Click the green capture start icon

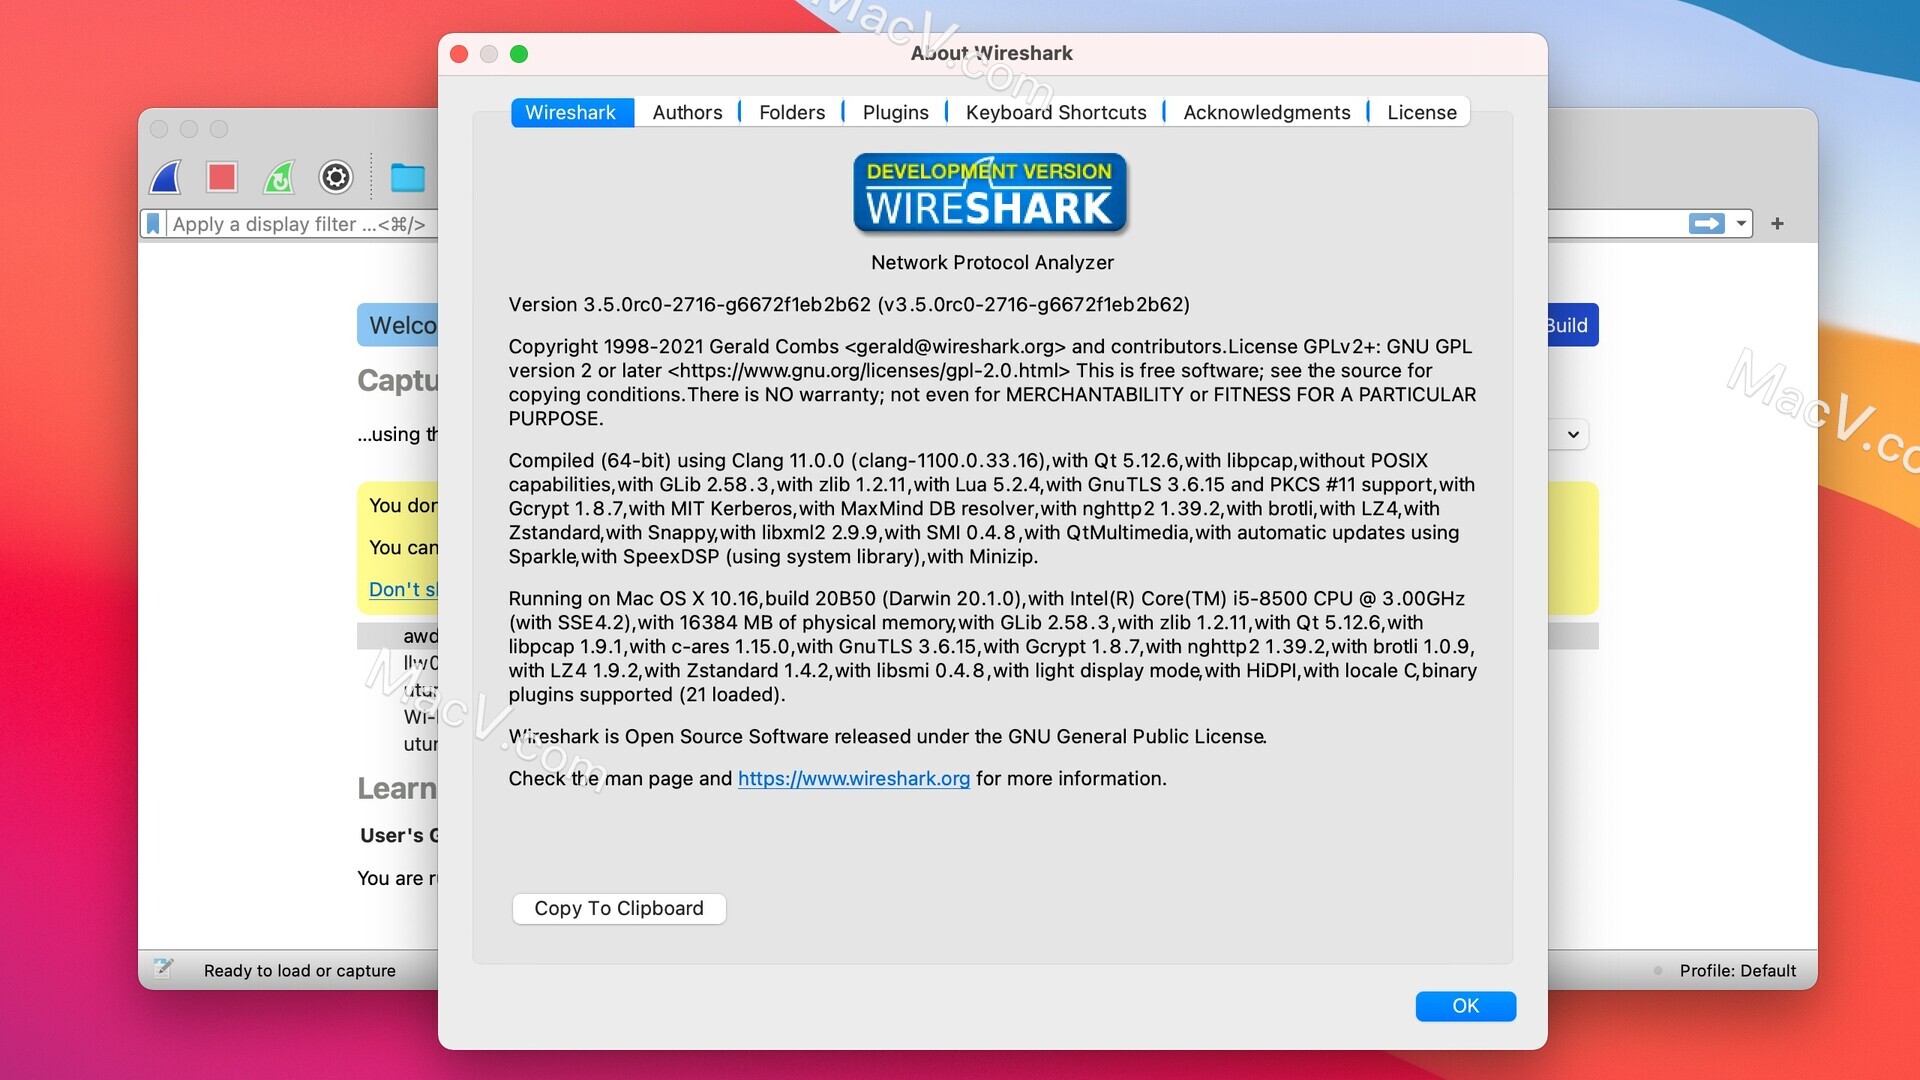click(x=281, y=178)
